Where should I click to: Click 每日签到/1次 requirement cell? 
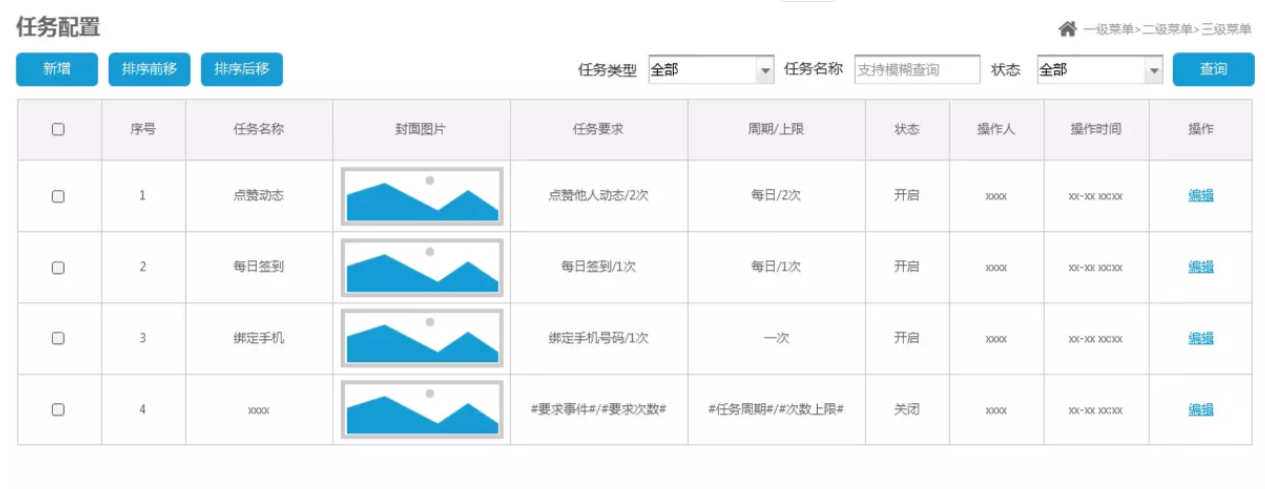[598, 267]
